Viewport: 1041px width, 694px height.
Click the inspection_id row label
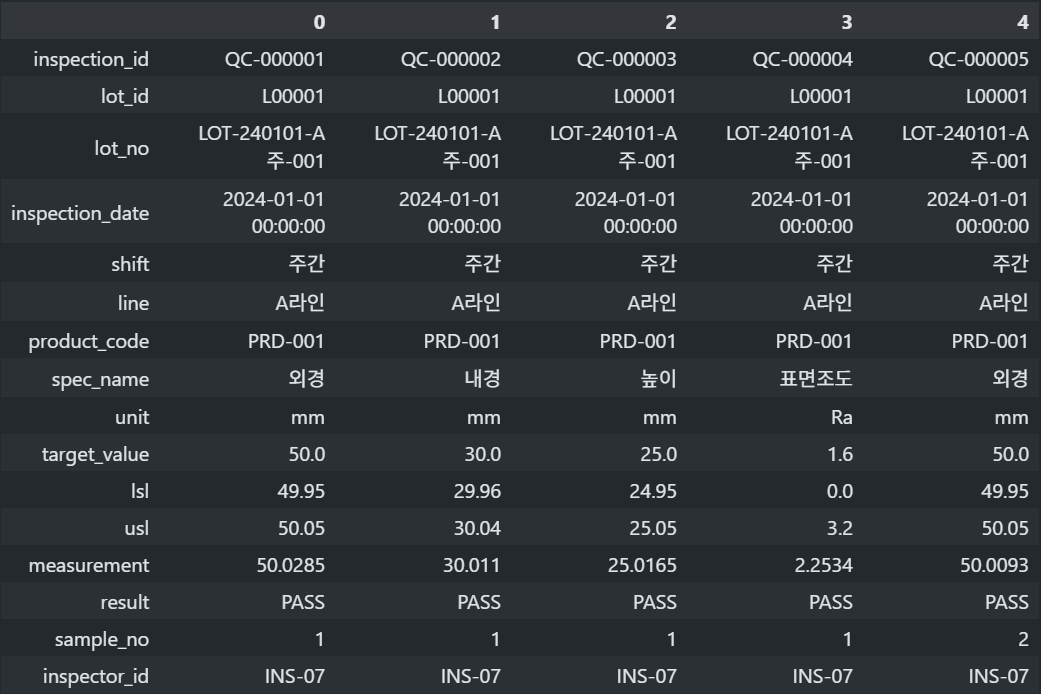click(91, 59)
